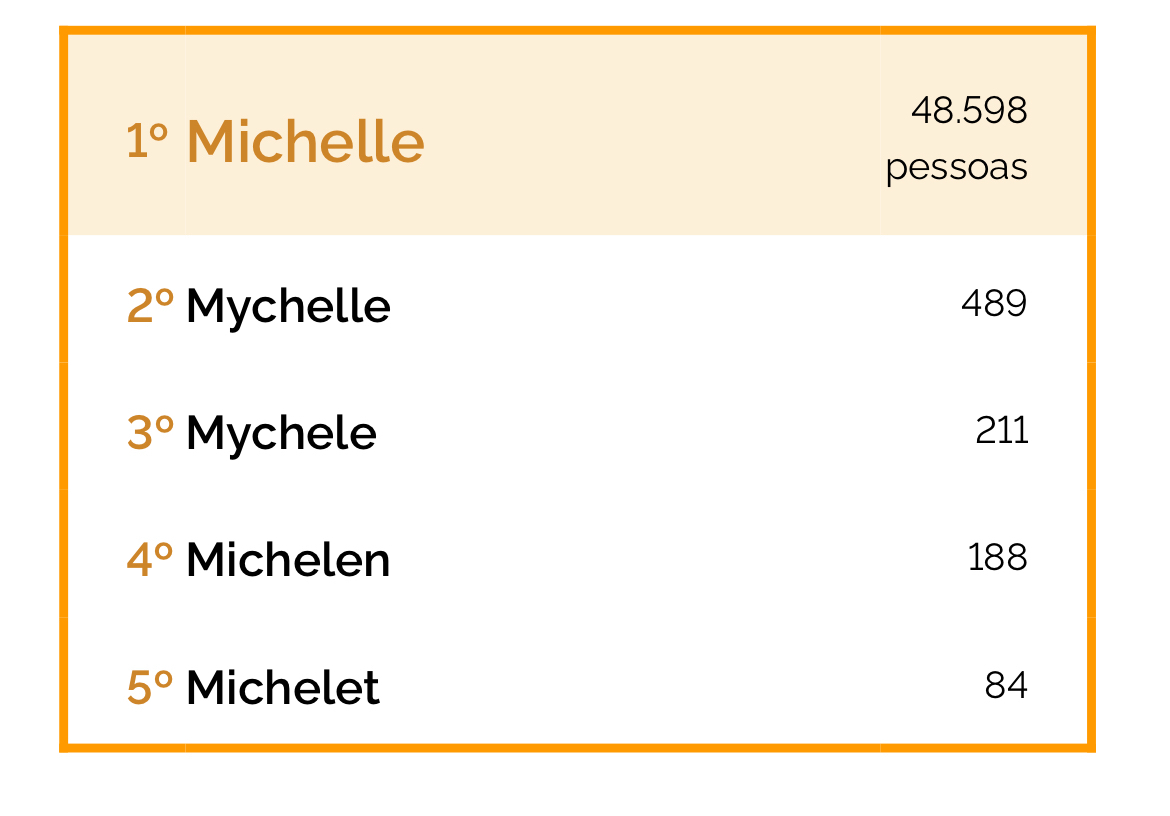Click empty space between Mychelle and 489
The width and height of the screenshot is (1170, 816).
(670, 306)
